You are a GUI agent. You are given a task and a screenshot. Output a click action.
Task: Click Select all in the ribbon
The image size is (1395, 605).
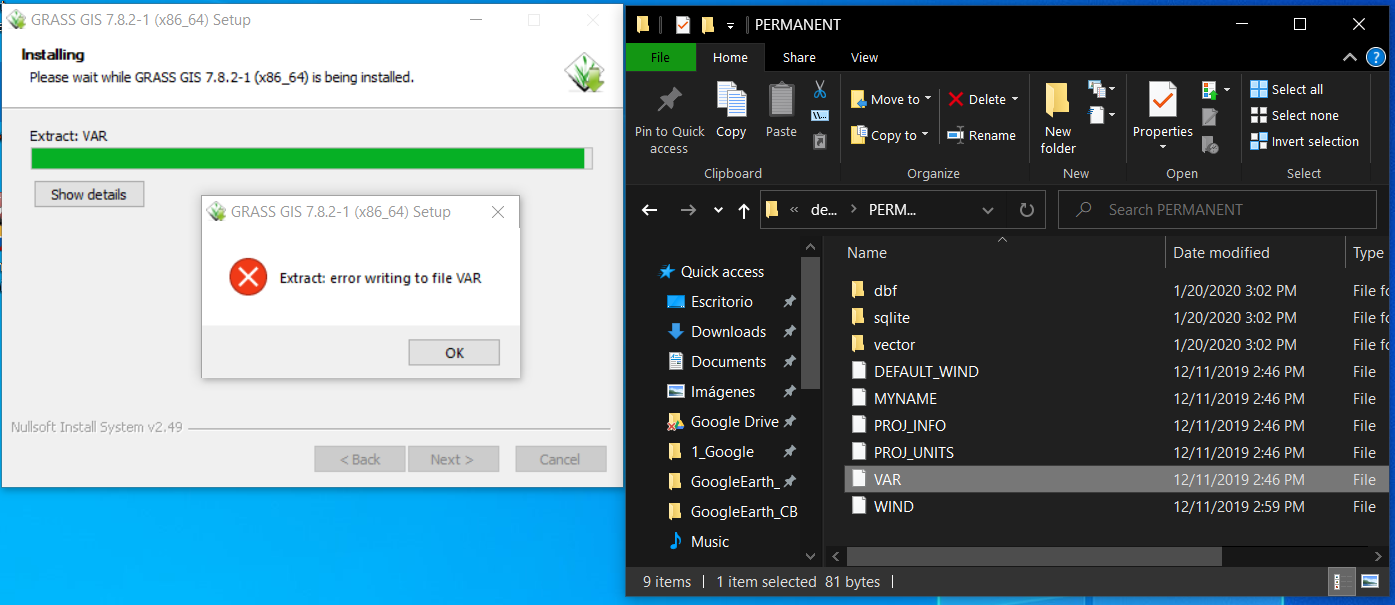[x=1287, y=89]
